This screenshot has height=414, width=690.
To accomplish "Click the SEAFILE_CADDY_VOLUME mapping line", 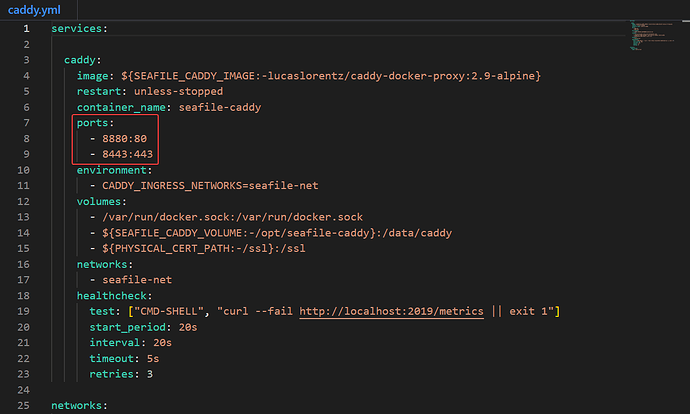I will click(277, 233).
